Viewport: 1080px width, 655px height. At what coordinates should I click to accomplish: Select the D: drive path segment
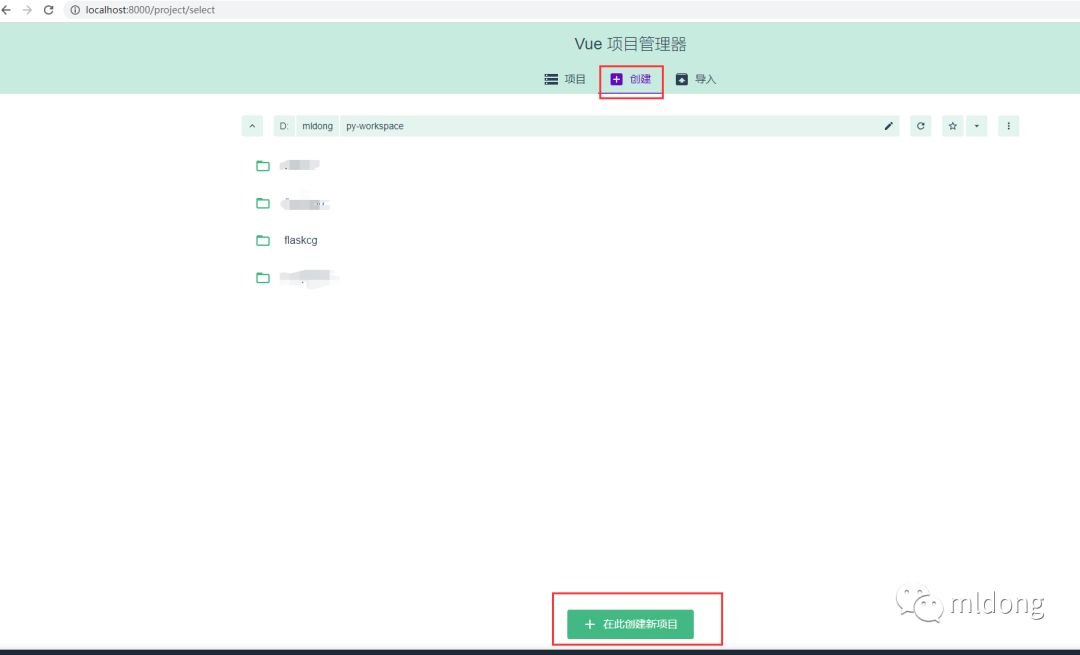(x=284, y=126)
